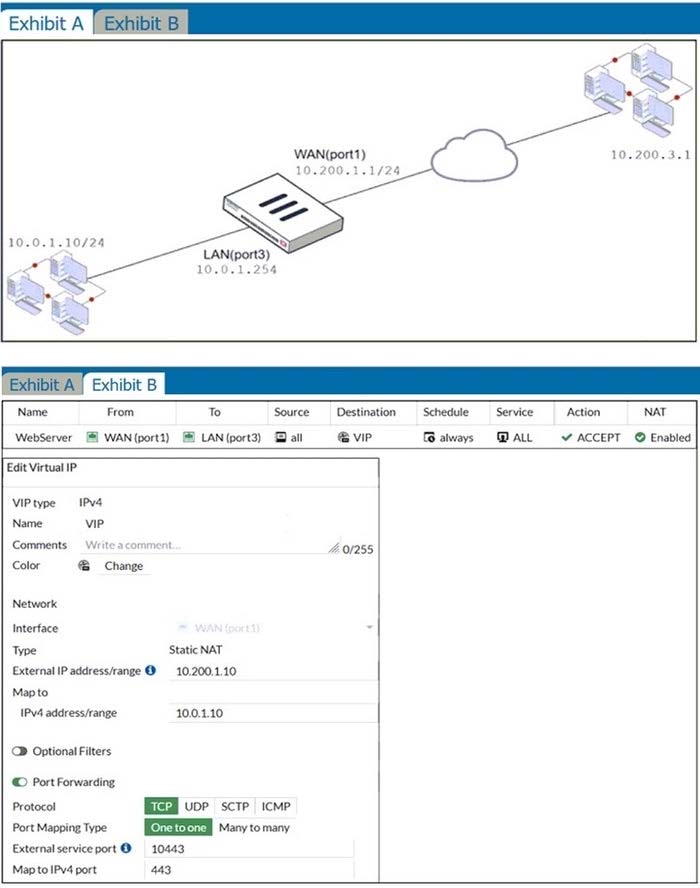The width and height of the screenshot is (700, 888).
Task: Disable the Port Forwarding toggle
Action: point(19,782)
